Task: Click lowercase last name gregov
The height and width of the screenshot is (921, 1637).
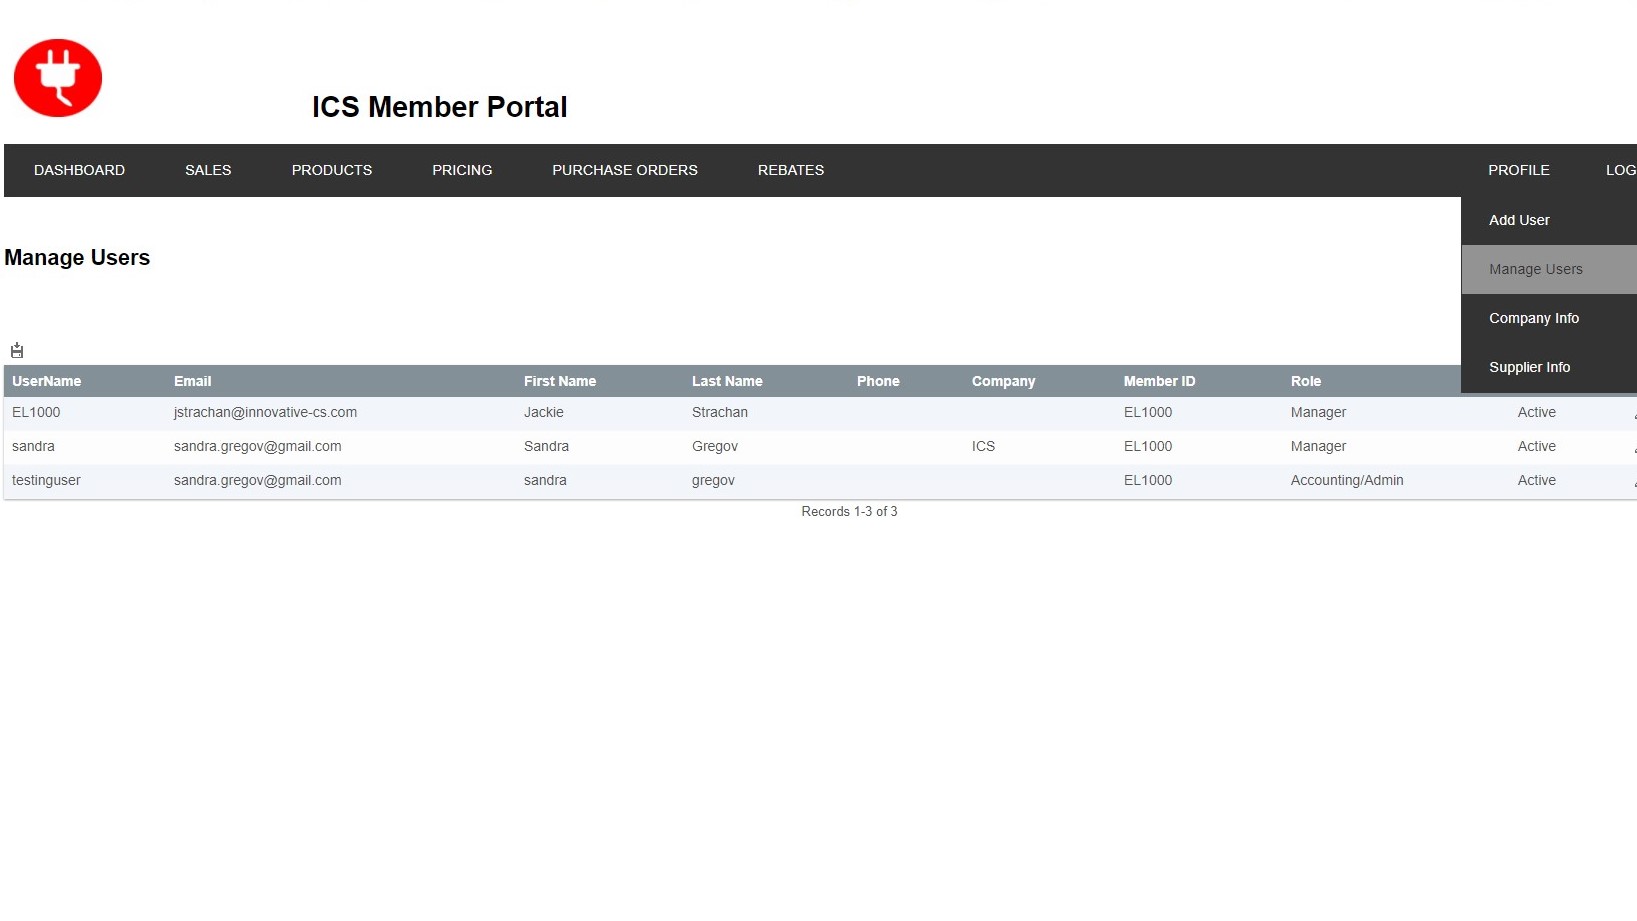Action: [x=713, y=480]
